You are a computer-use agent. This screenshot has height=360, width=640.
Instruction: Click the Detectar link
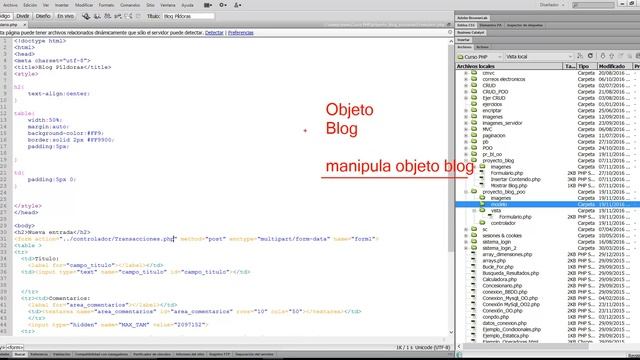[x=214, y=33]
